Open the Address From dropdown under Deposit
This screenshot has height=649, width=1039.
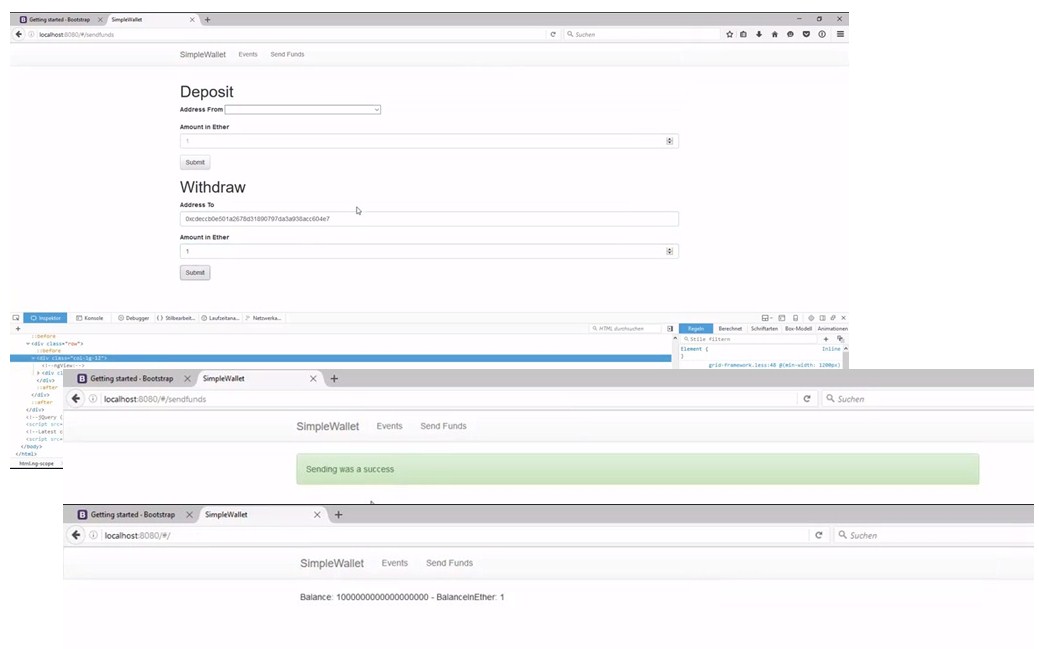(303, 109)
